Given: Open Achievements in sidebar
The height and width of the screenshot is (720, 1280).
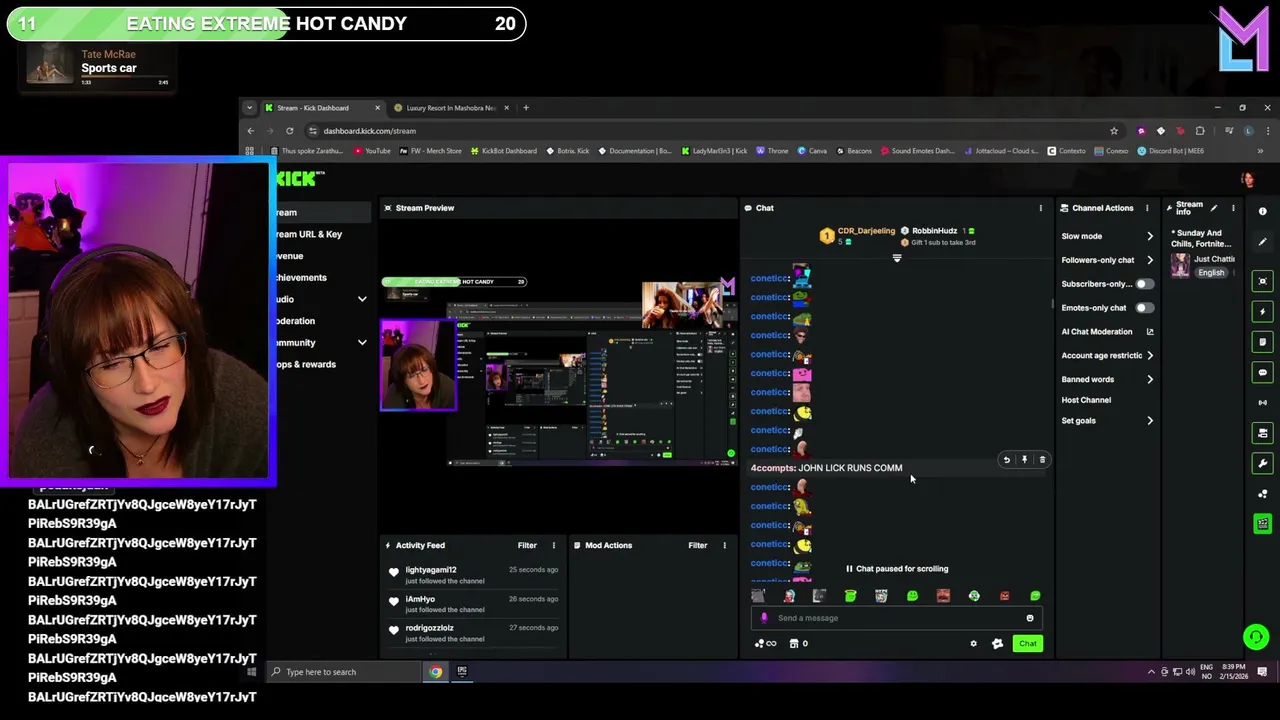Looking at the screenshot, I should pyautogui.click(x=301, y=278).
